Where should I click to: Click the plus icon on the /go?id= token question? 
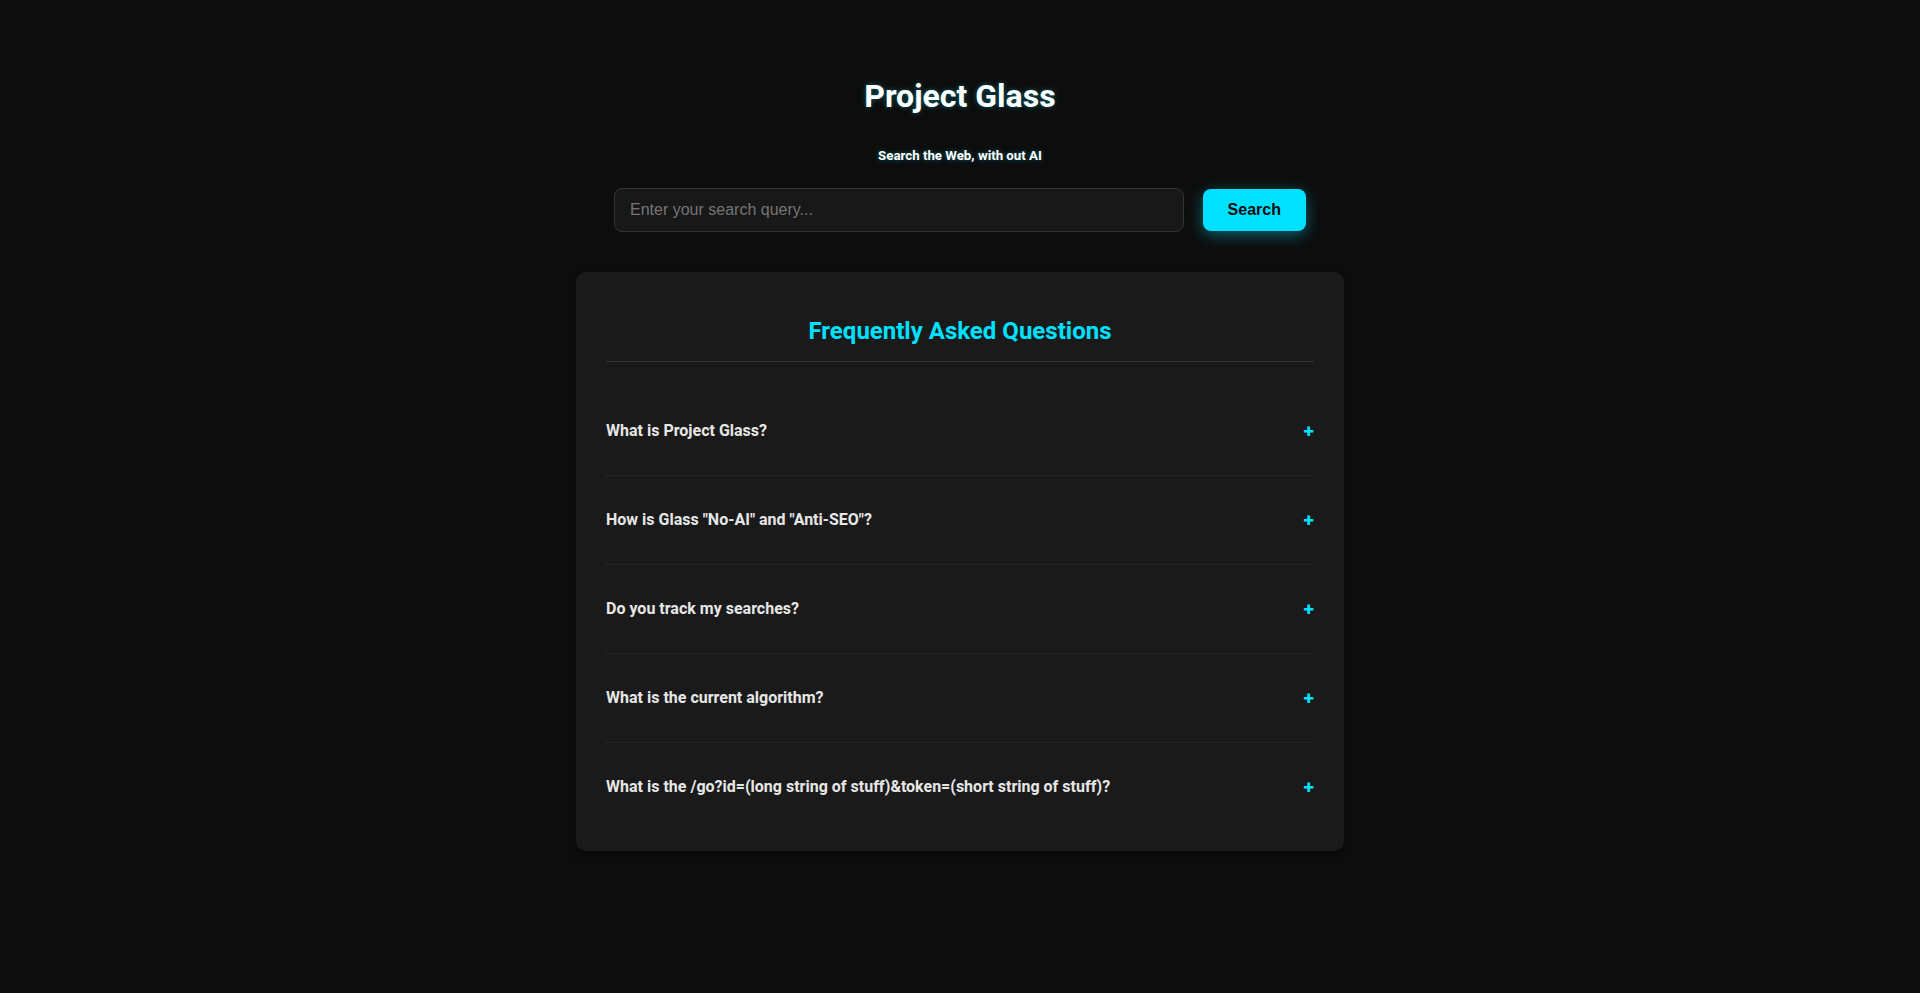[x=1308, y=787]
